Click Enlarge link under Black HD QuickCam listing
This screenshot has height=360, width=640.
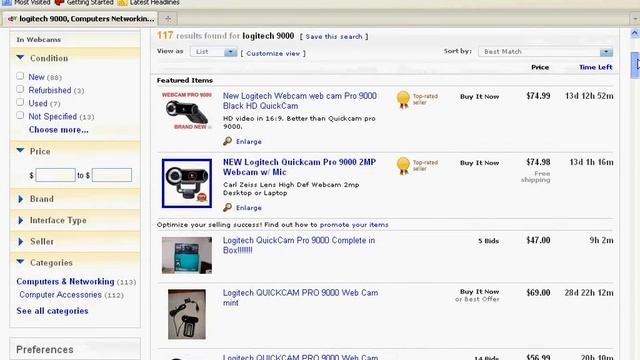point(249,142)
